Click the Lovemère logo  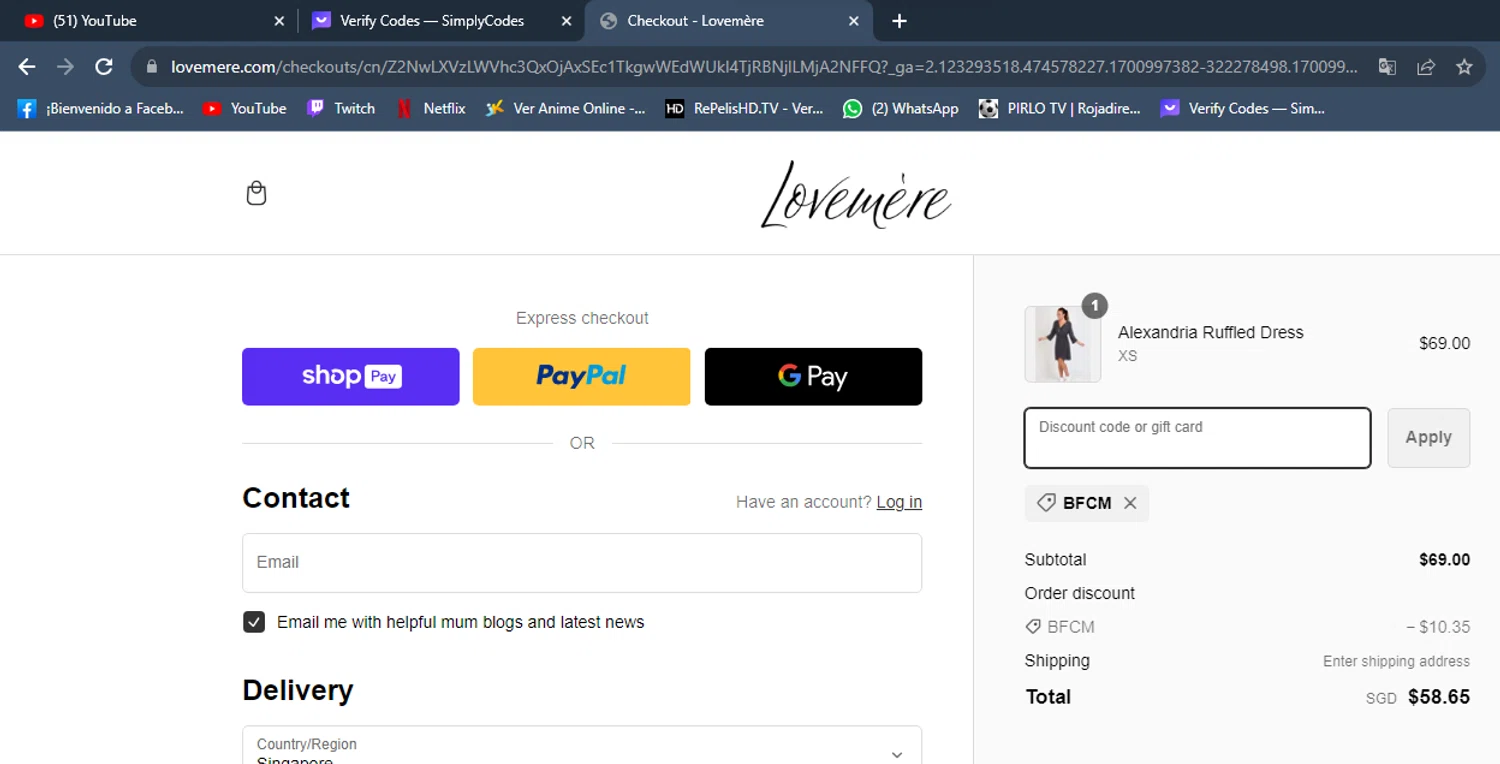(856, 195)
